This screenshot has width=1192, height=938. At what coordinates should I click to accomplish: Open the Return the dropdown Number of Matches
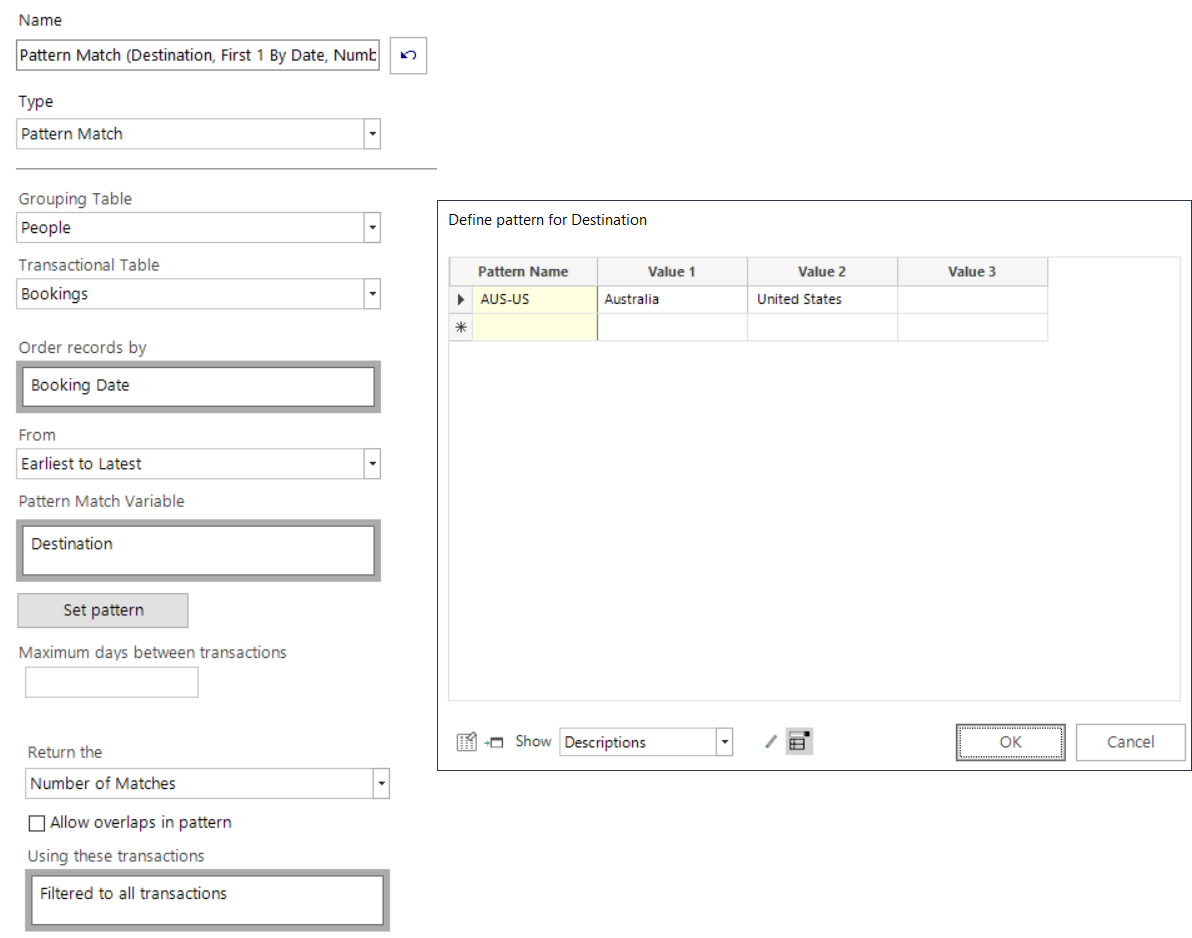coord(381,784)
